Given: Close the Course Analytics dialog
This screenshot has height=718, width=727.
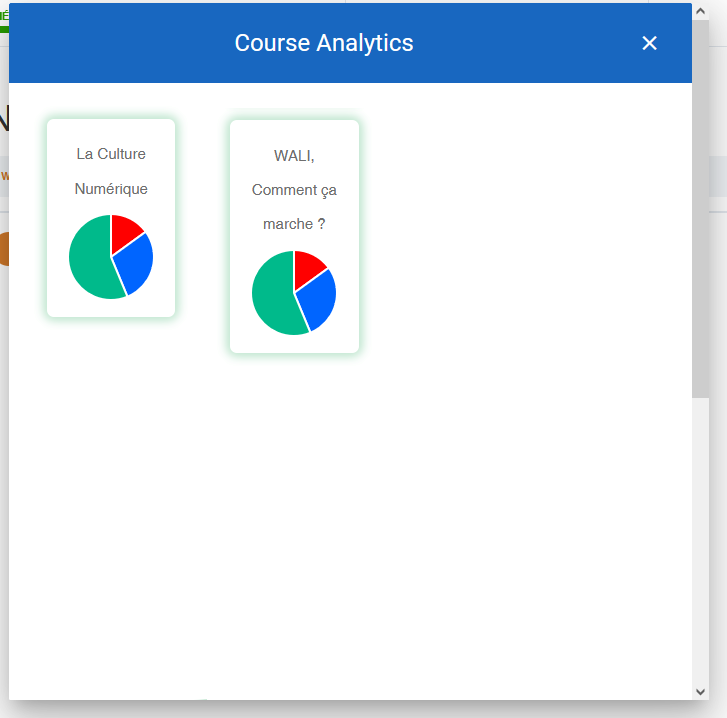Looking at the screenshot, I should pyautogui.click(x=649, y=43).
